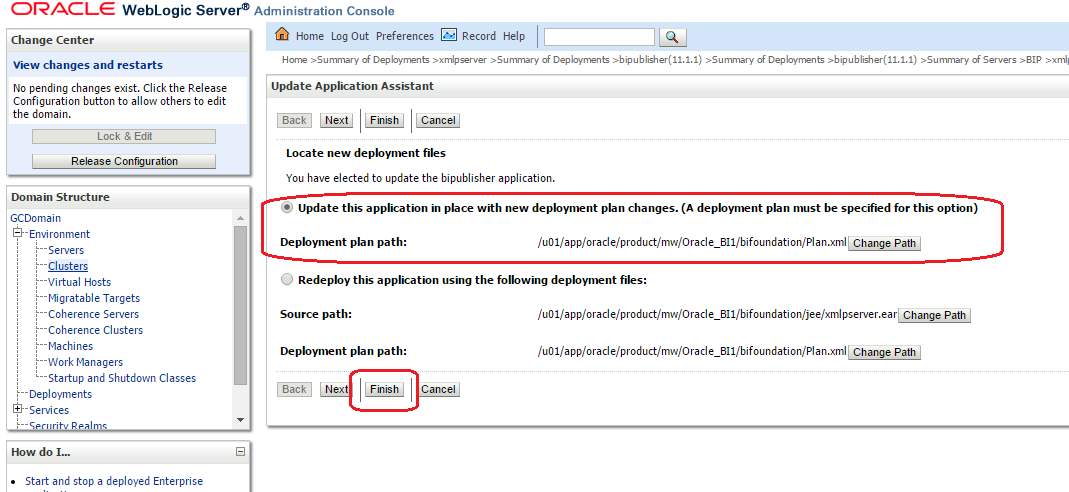Click the Locate new deployment files heading
The image size is (1069, 492).
(x=366, y=153)
